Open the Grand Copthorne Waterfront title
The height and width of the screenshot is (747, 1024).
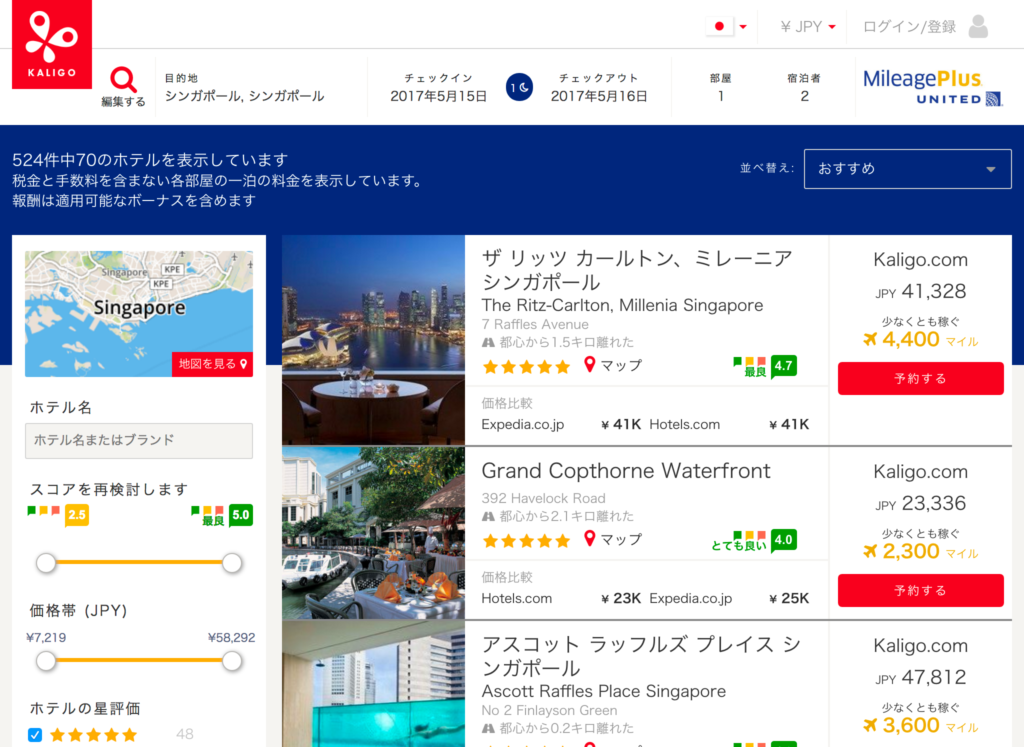pyautogui.click(x=626, y=471)
